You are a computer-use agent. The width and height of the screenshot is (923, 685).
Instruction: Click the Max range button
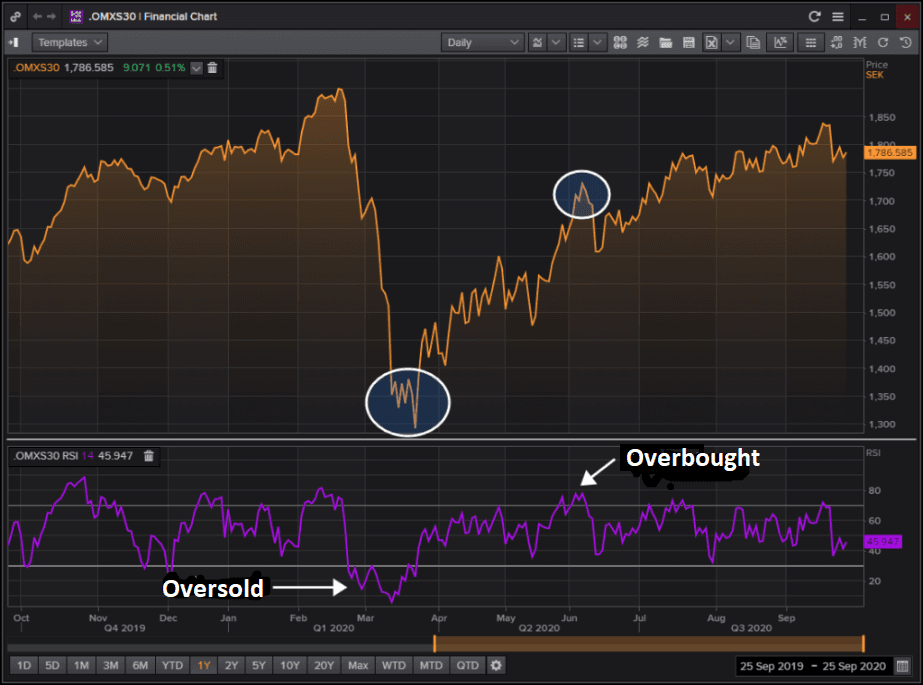coord(358,666)
